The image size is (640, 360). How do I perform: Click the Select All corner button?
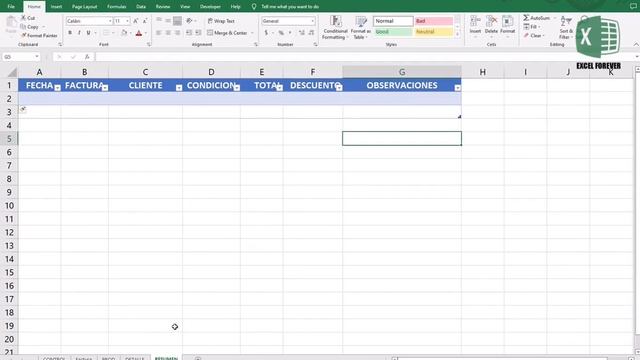pos(9,72)
